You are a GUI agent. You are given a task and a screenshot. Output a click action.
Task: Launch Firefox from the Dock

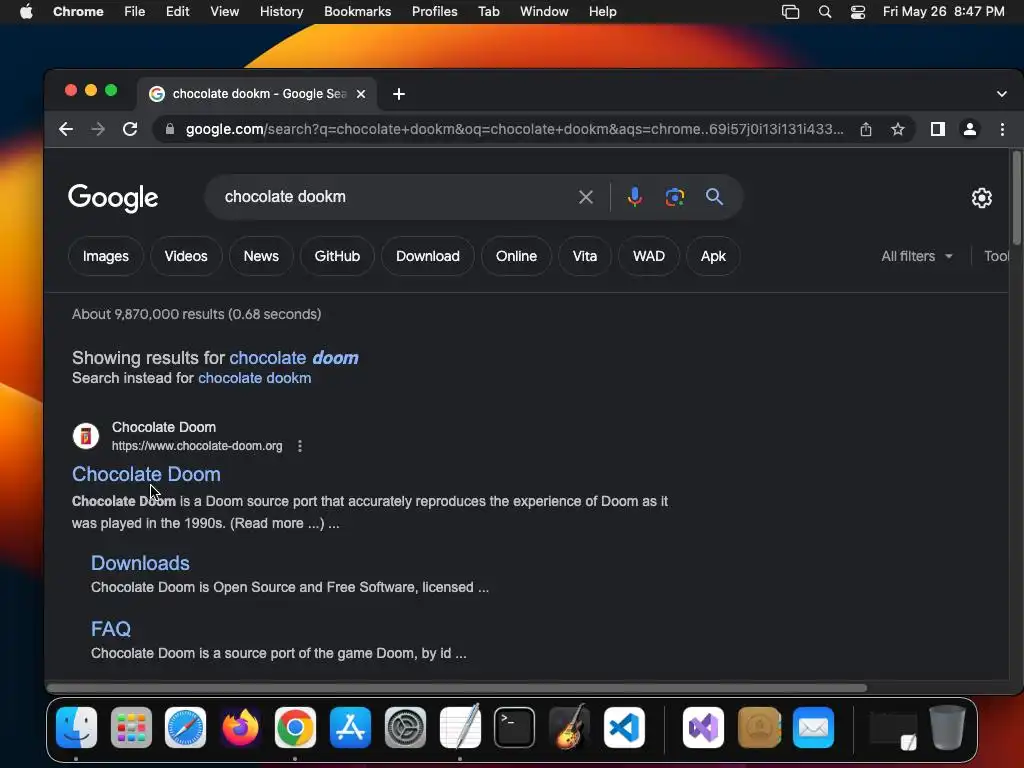point(240,728)
